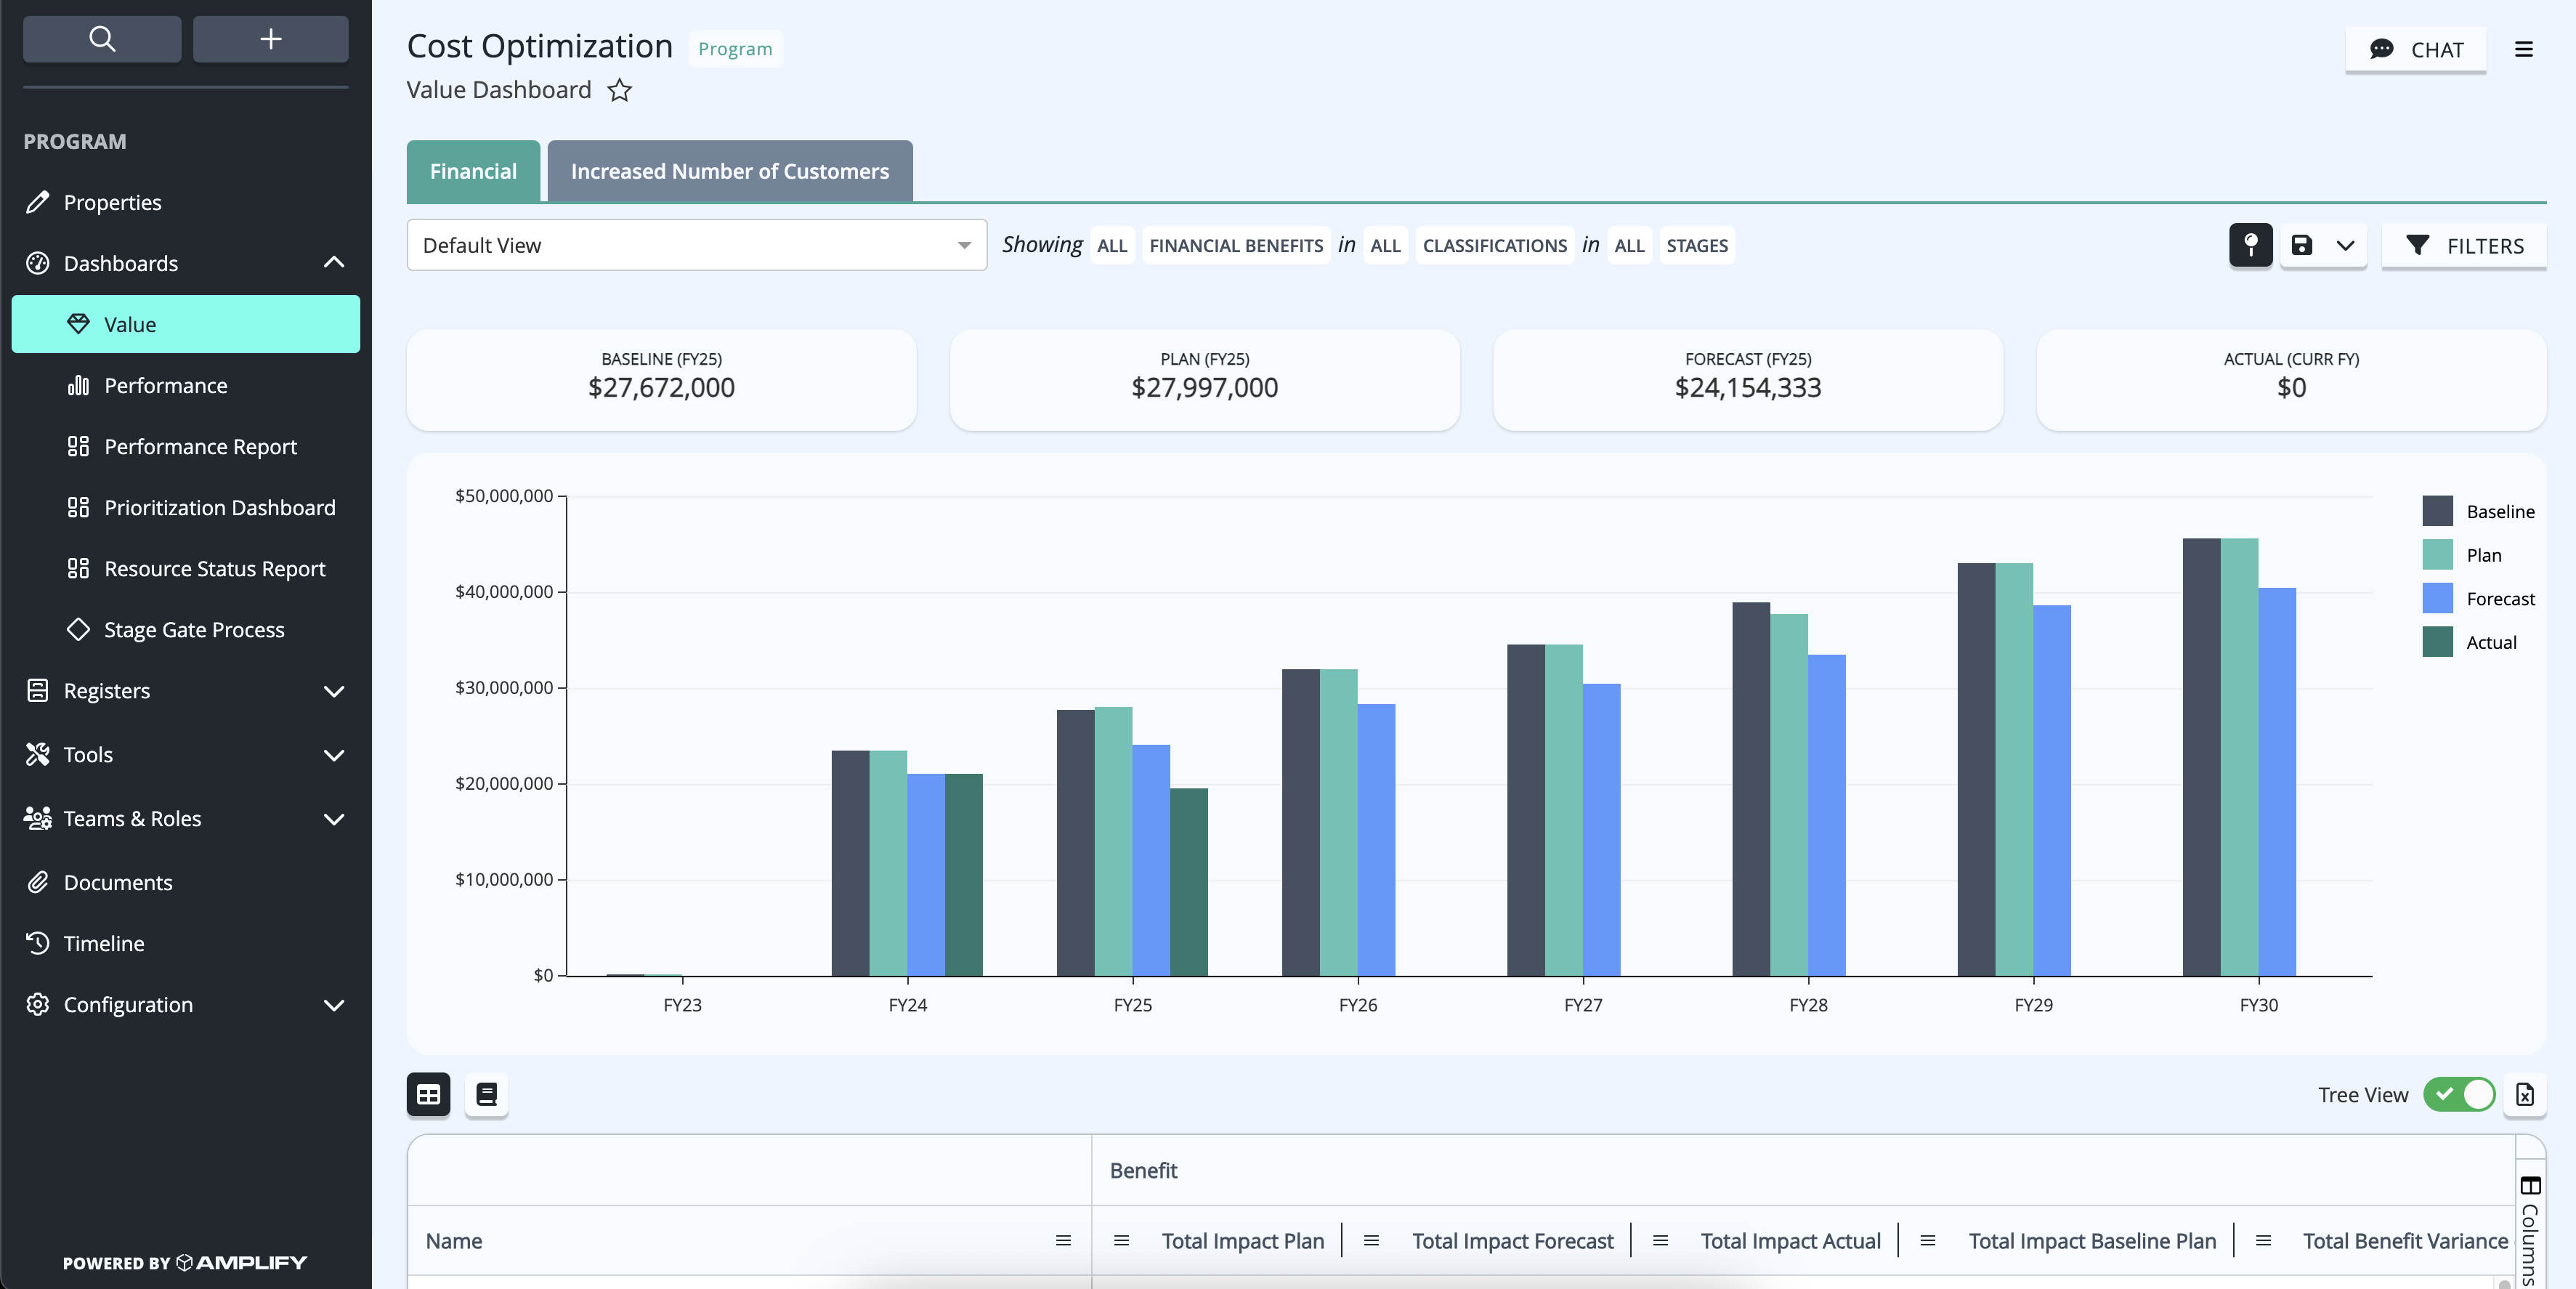Toggle the Actual series in chart legend

2470,642
